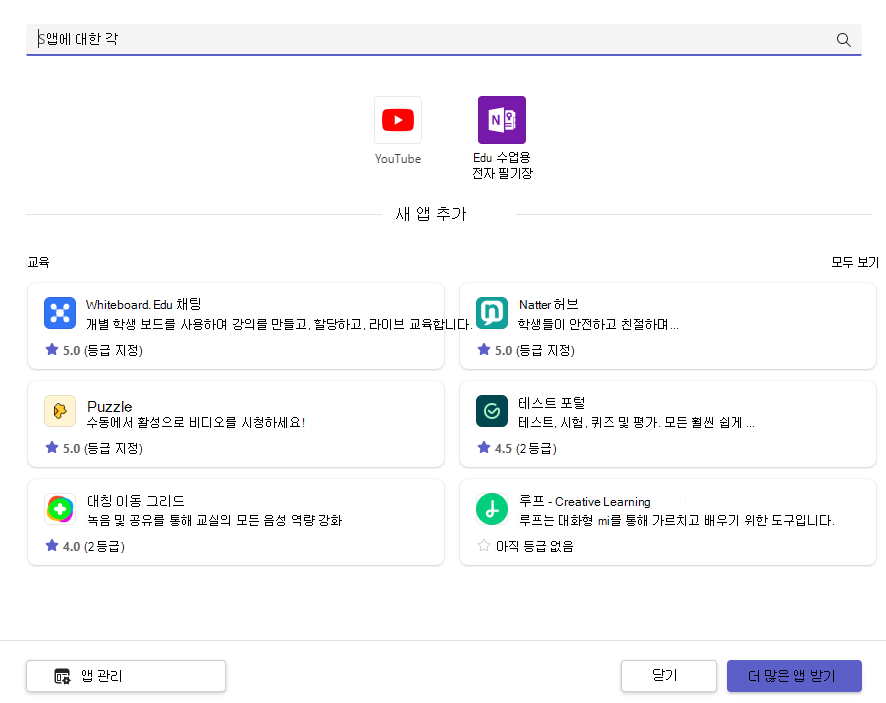
Task: Click the 앱 관리 button
Action: coord(126,676)
